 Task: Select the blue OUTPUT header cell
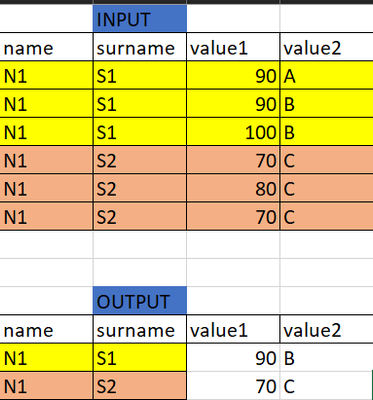(x=140, y=300)
